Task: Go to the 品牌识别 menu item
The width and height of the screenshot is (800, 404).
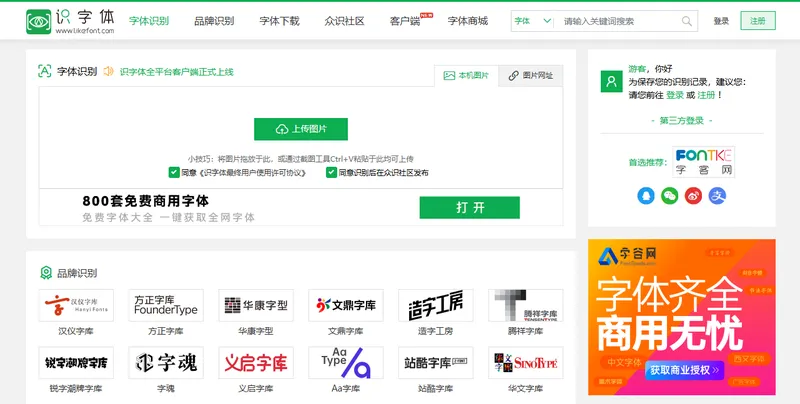Action: pyautogui.click(x=214, y=21)
